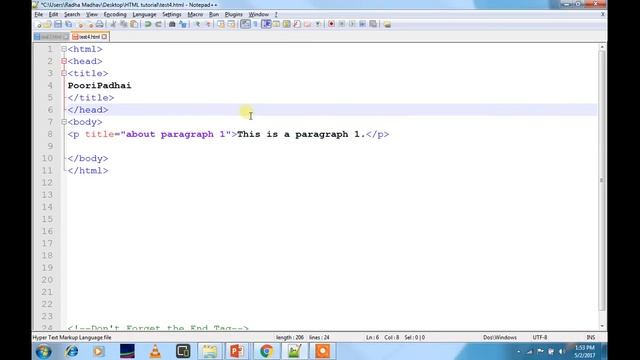The height and width of the screenshot is (360, 640).
Task: Open the Settings menu
Action: pos(172,14)
